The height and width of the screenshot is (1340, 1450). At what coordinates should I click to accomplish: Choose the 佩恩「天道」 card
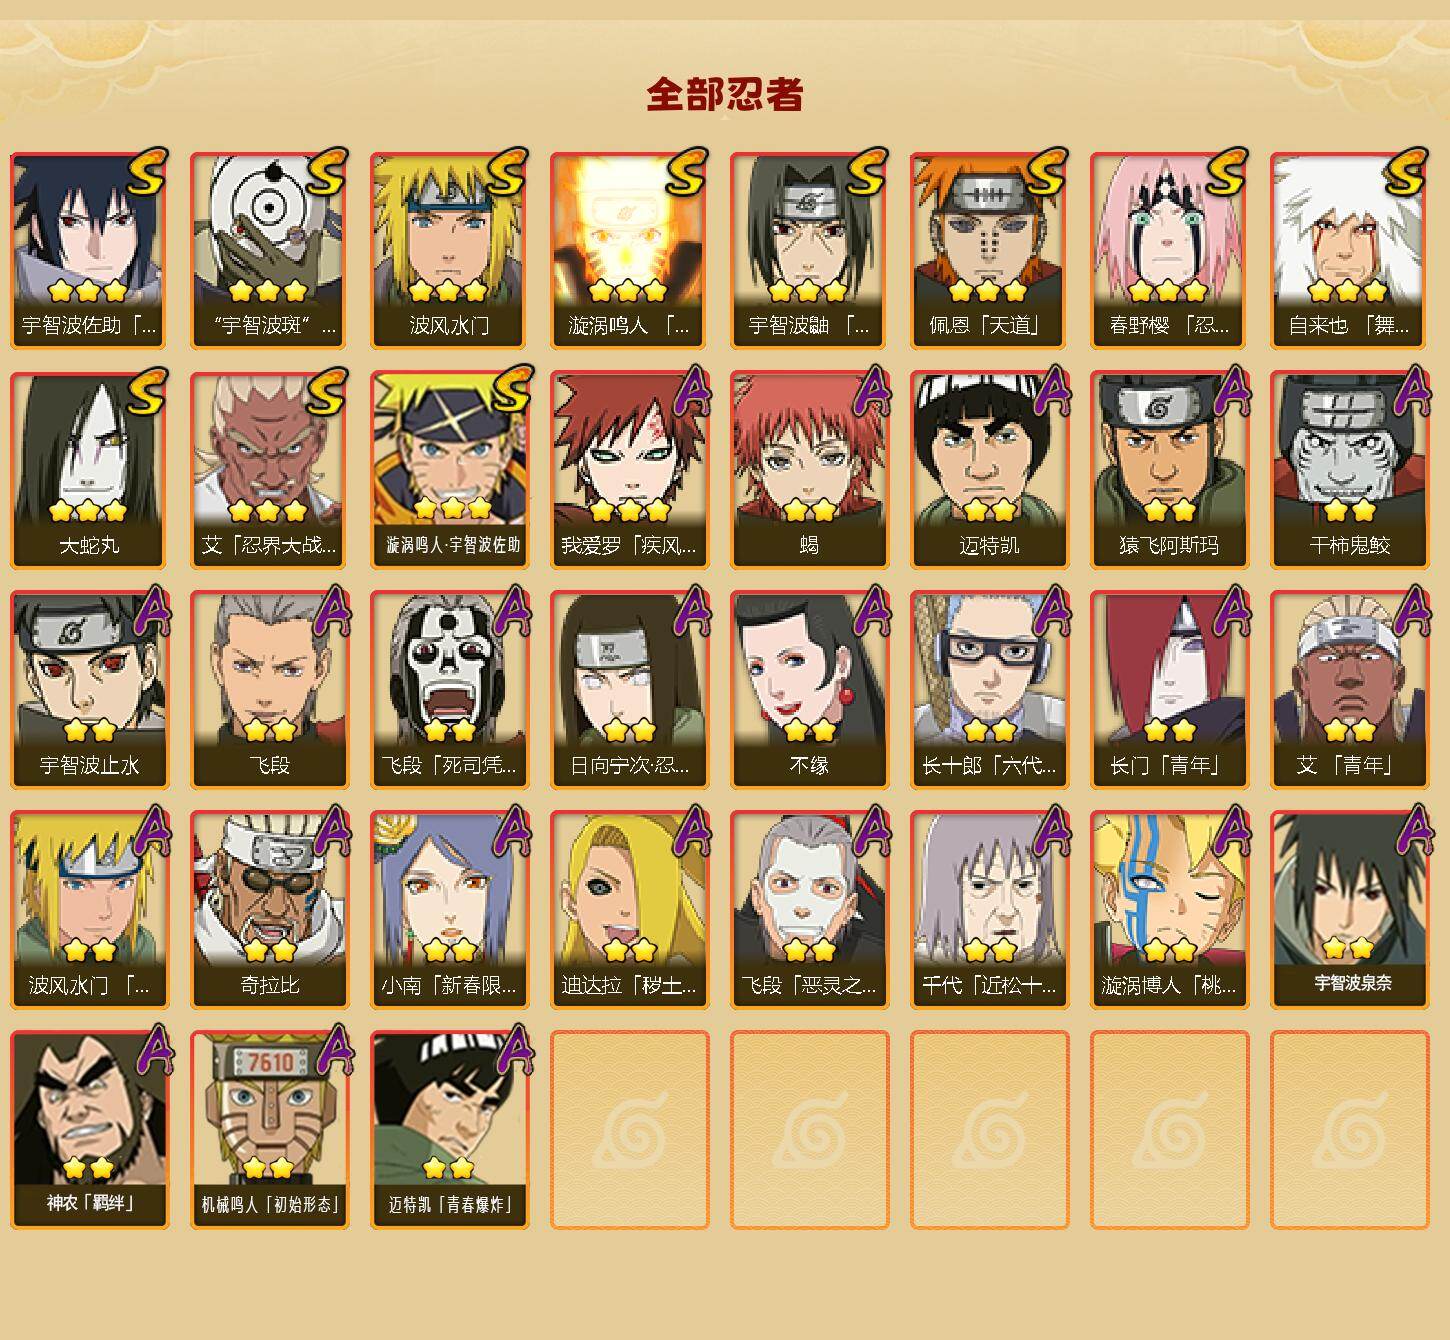pyautogui.click(x=989, y=250)
